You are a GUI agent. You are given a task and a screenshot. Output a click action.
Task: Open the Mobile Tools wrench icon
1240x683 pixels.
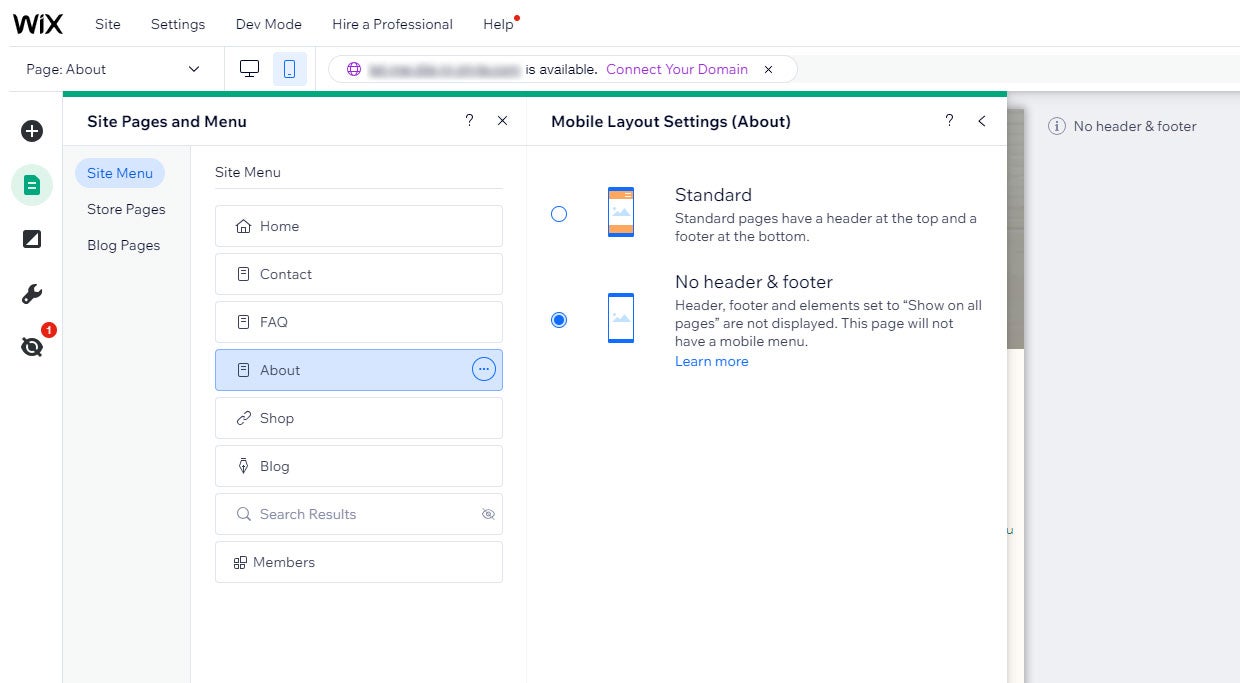(x=32, y=294)
